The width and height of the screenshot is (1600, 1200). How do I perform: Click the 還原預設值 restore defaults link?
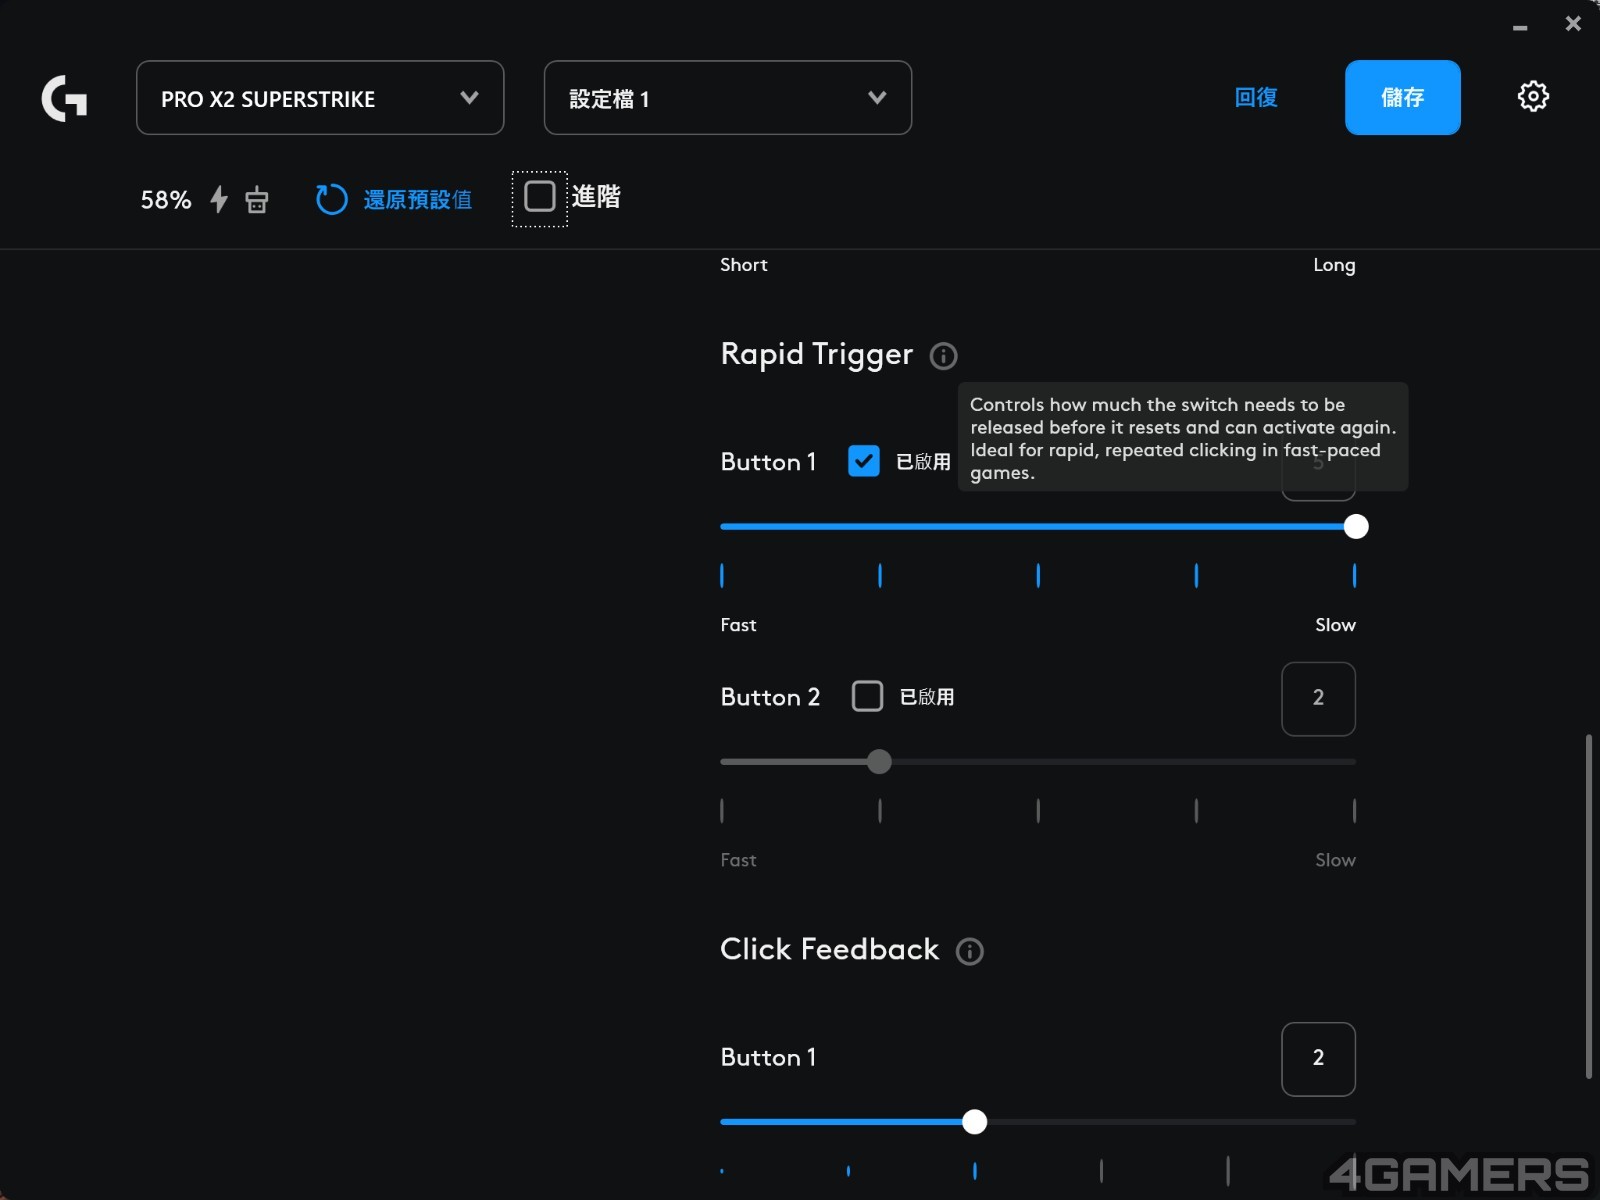pos(417,200)
